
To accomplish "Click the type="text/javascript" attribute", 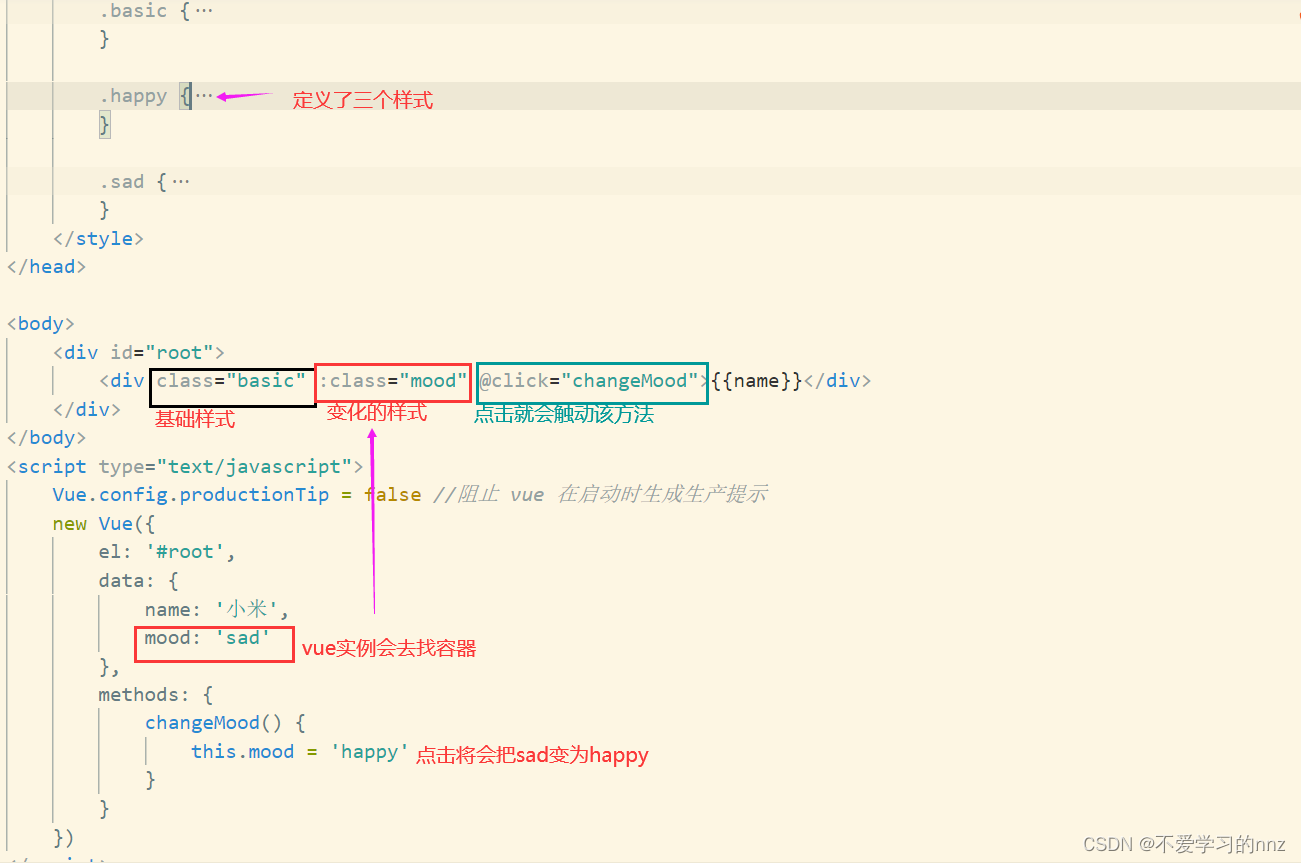I will click(x=225, y=466).
